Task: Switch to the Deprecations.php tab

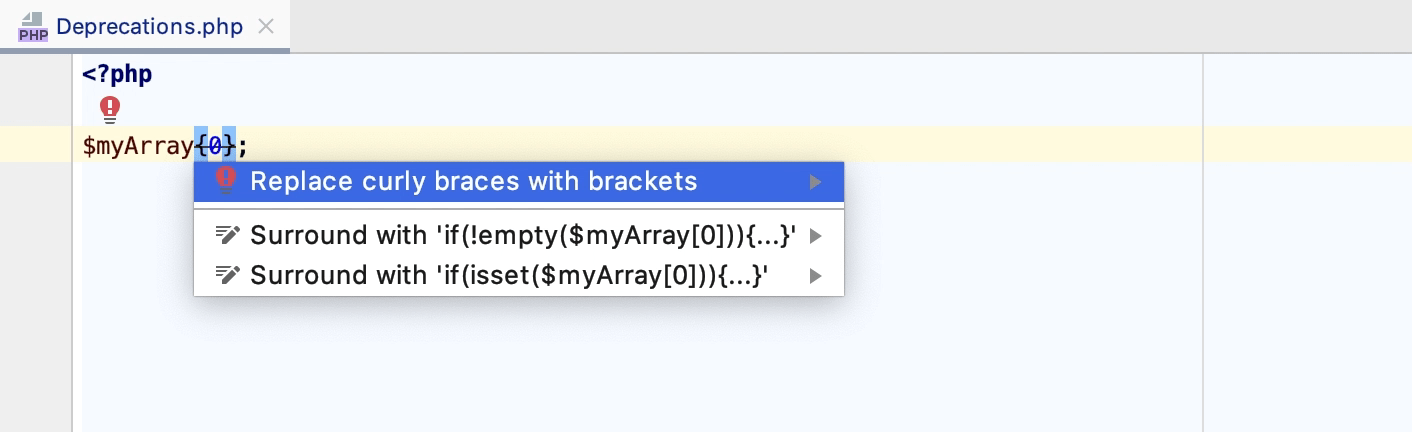Action: (x=150, y=27)
